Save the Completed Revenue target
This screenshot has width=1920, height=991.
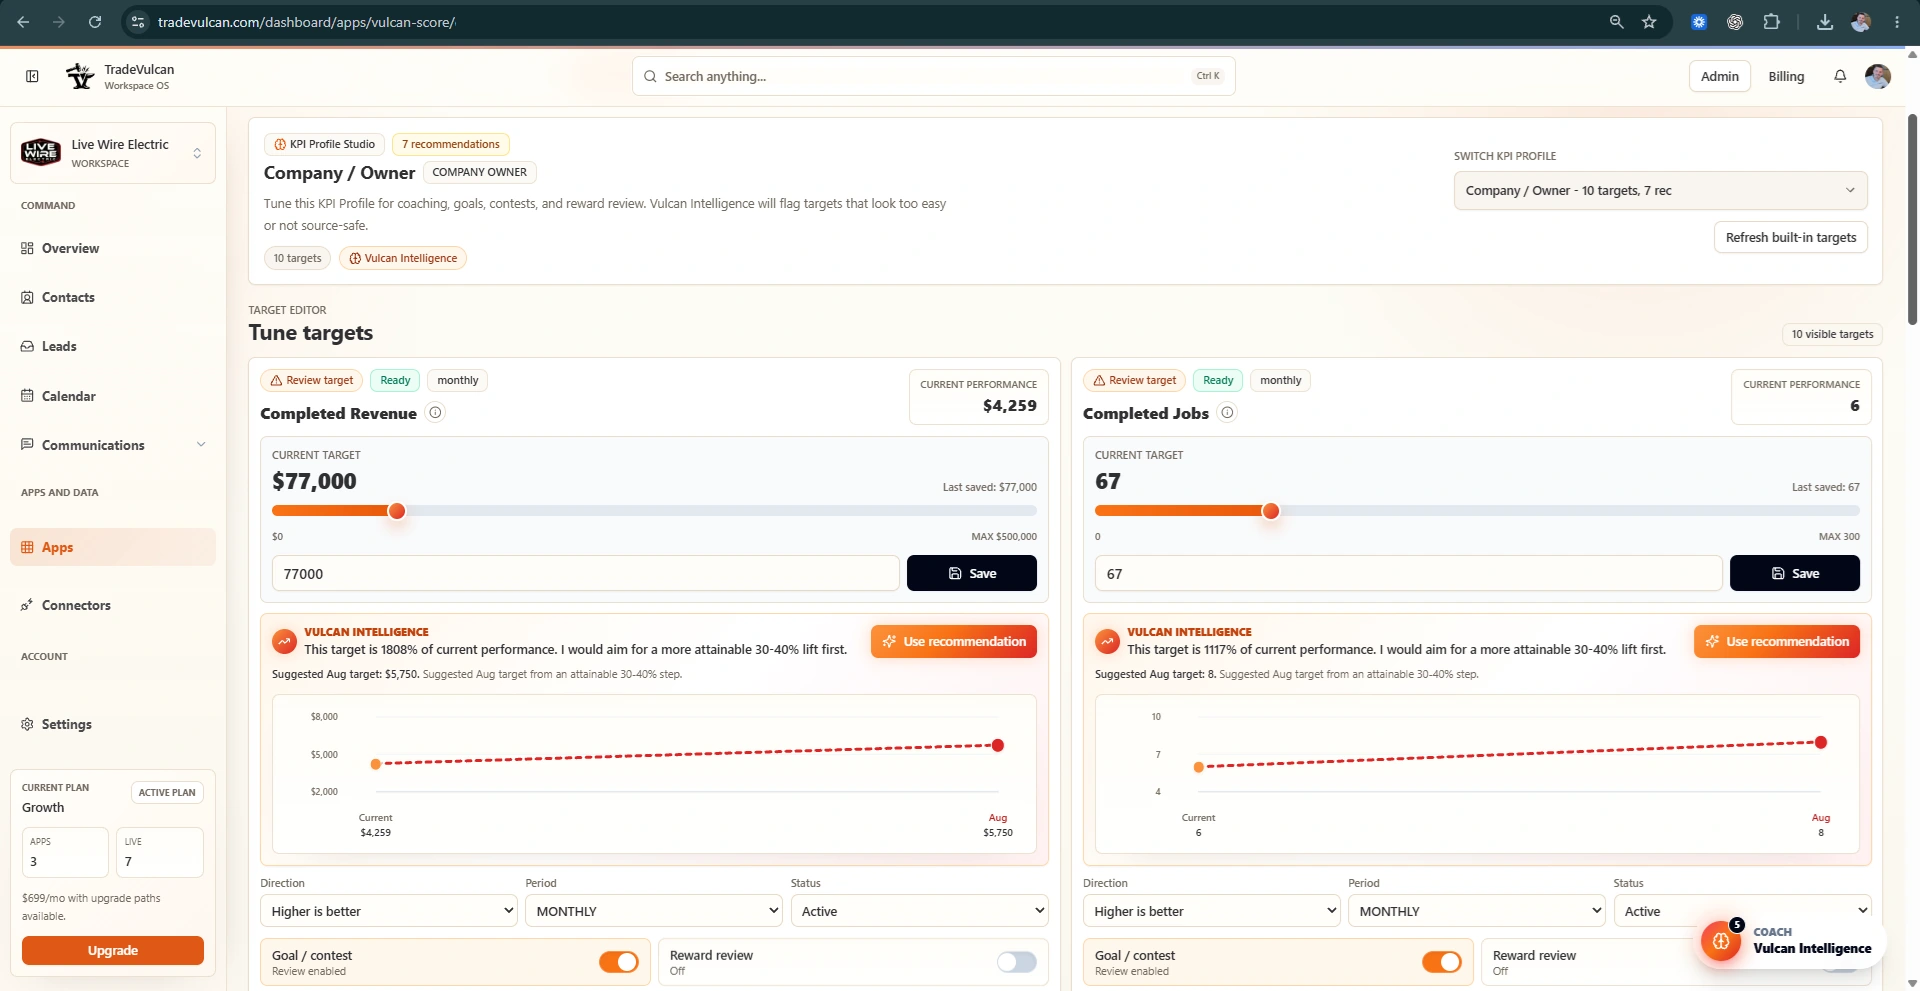pyautogui.click(x=972, y=573)
